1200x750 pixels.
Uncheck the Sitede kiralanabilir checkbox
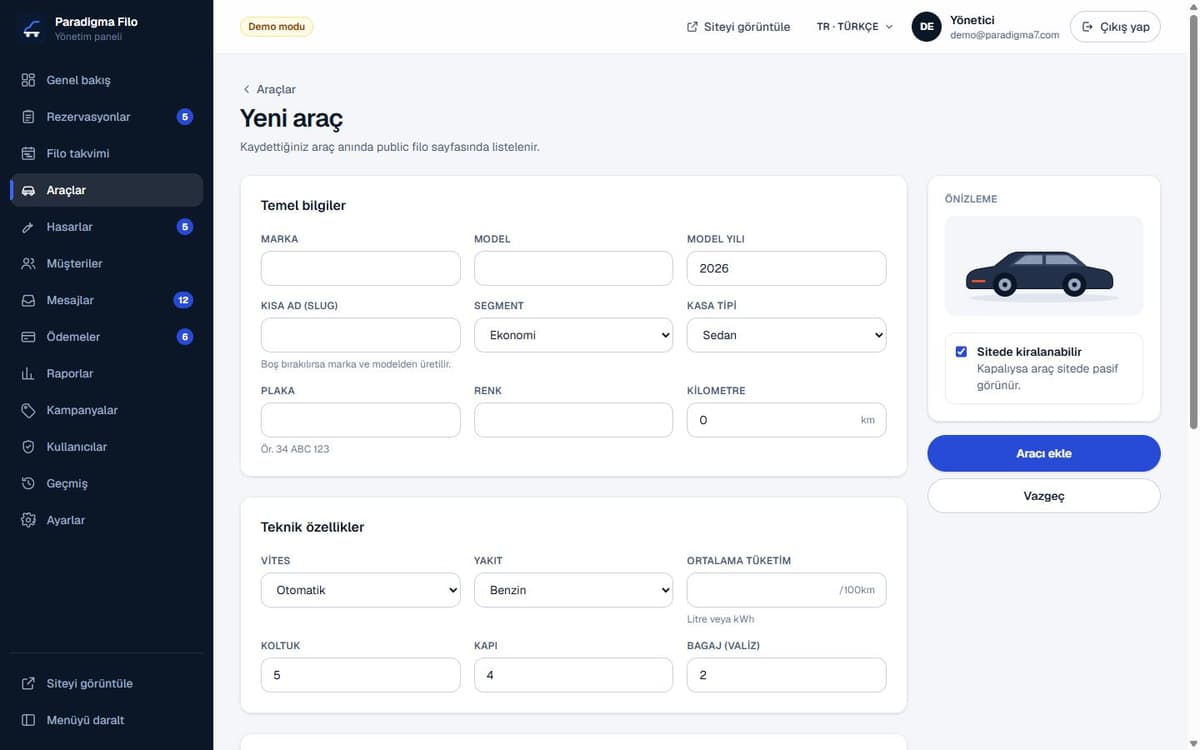(961, 352)
